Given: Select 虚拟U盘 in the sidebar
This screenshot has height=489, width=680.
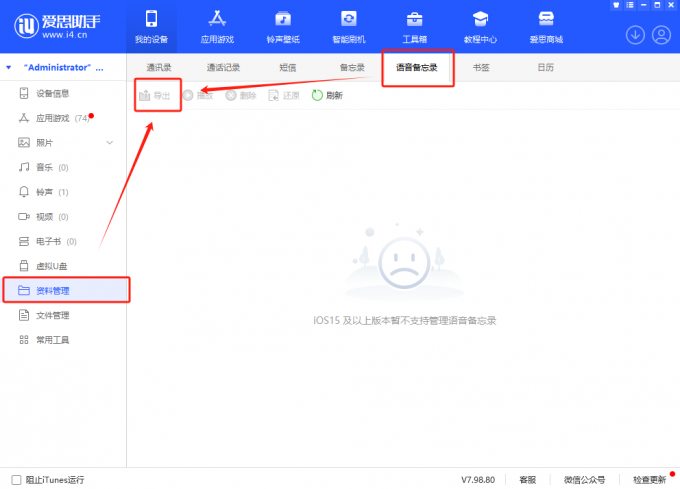Looking at the screenshot, I should 63,266.
